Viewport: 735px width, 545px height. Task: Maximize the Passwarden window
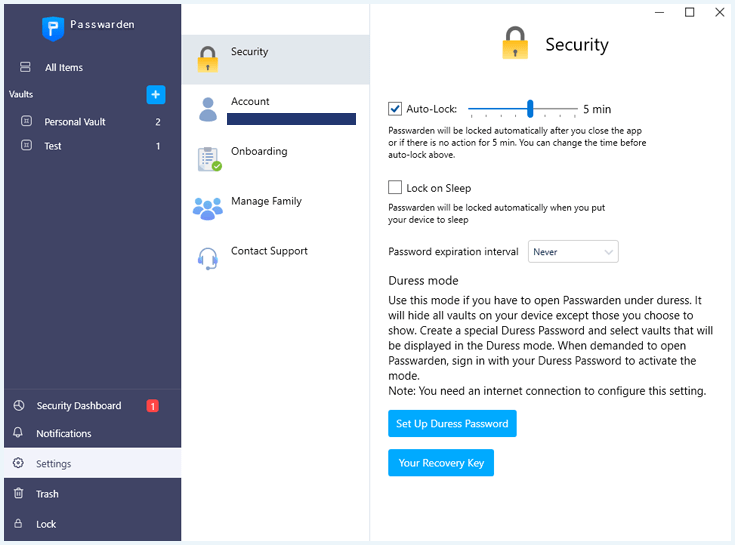coord(690,12)
